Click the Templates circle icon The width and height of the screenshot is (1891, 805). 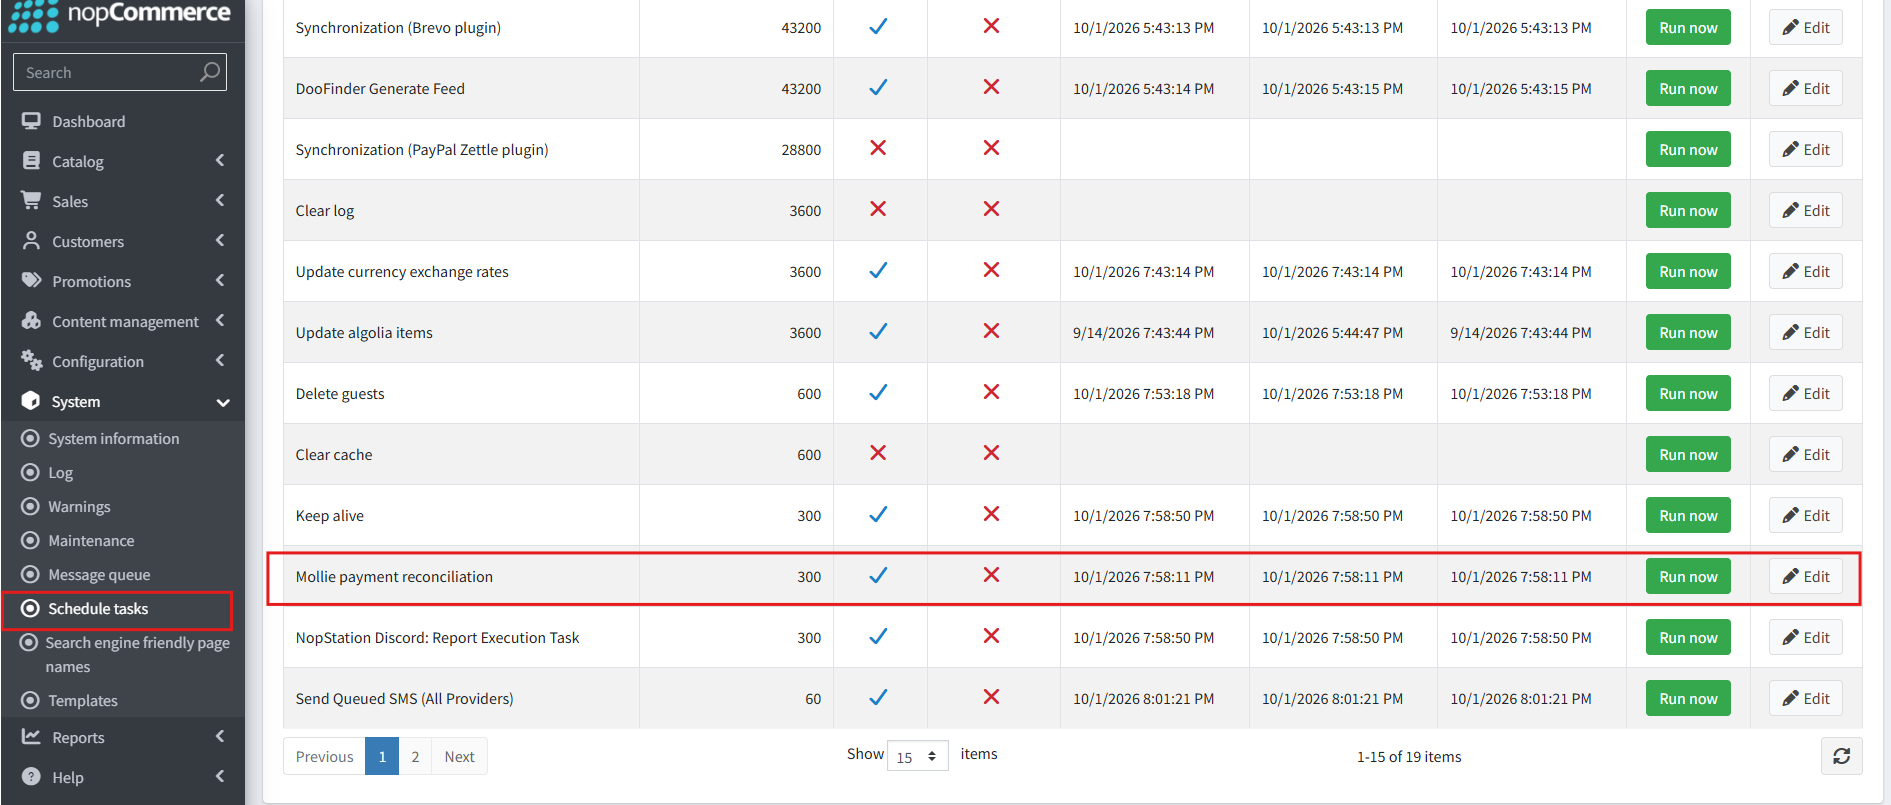click(x=30, y=700)
